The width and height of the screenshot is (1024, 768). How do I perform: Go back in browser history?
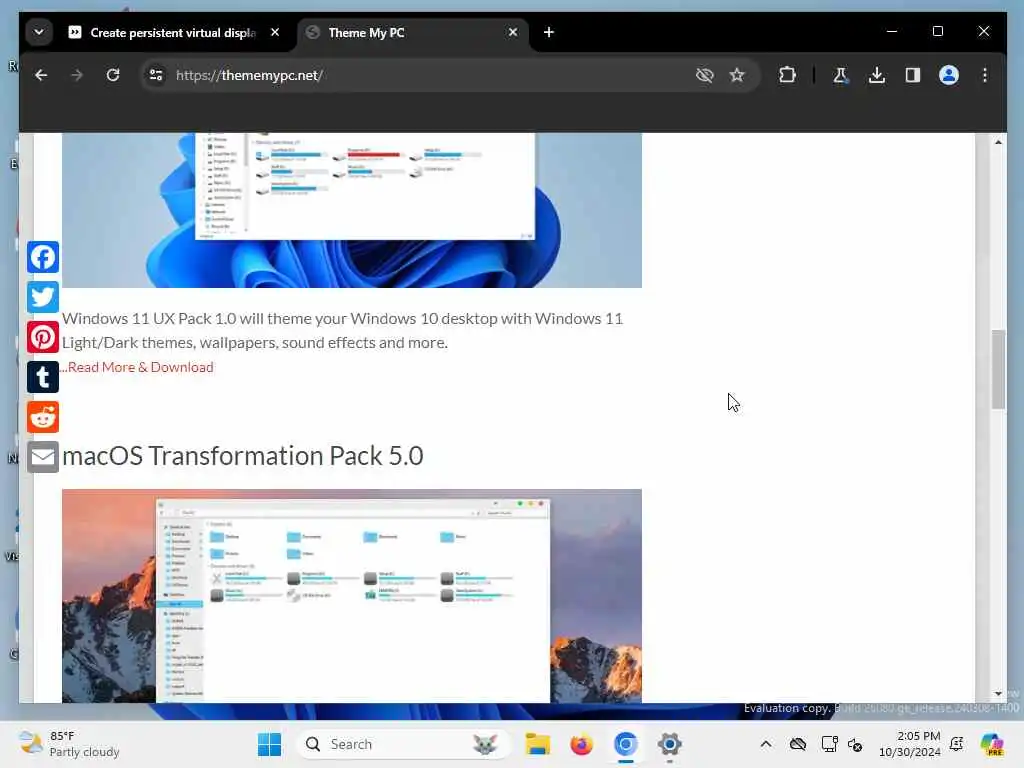tap(41, 75)
